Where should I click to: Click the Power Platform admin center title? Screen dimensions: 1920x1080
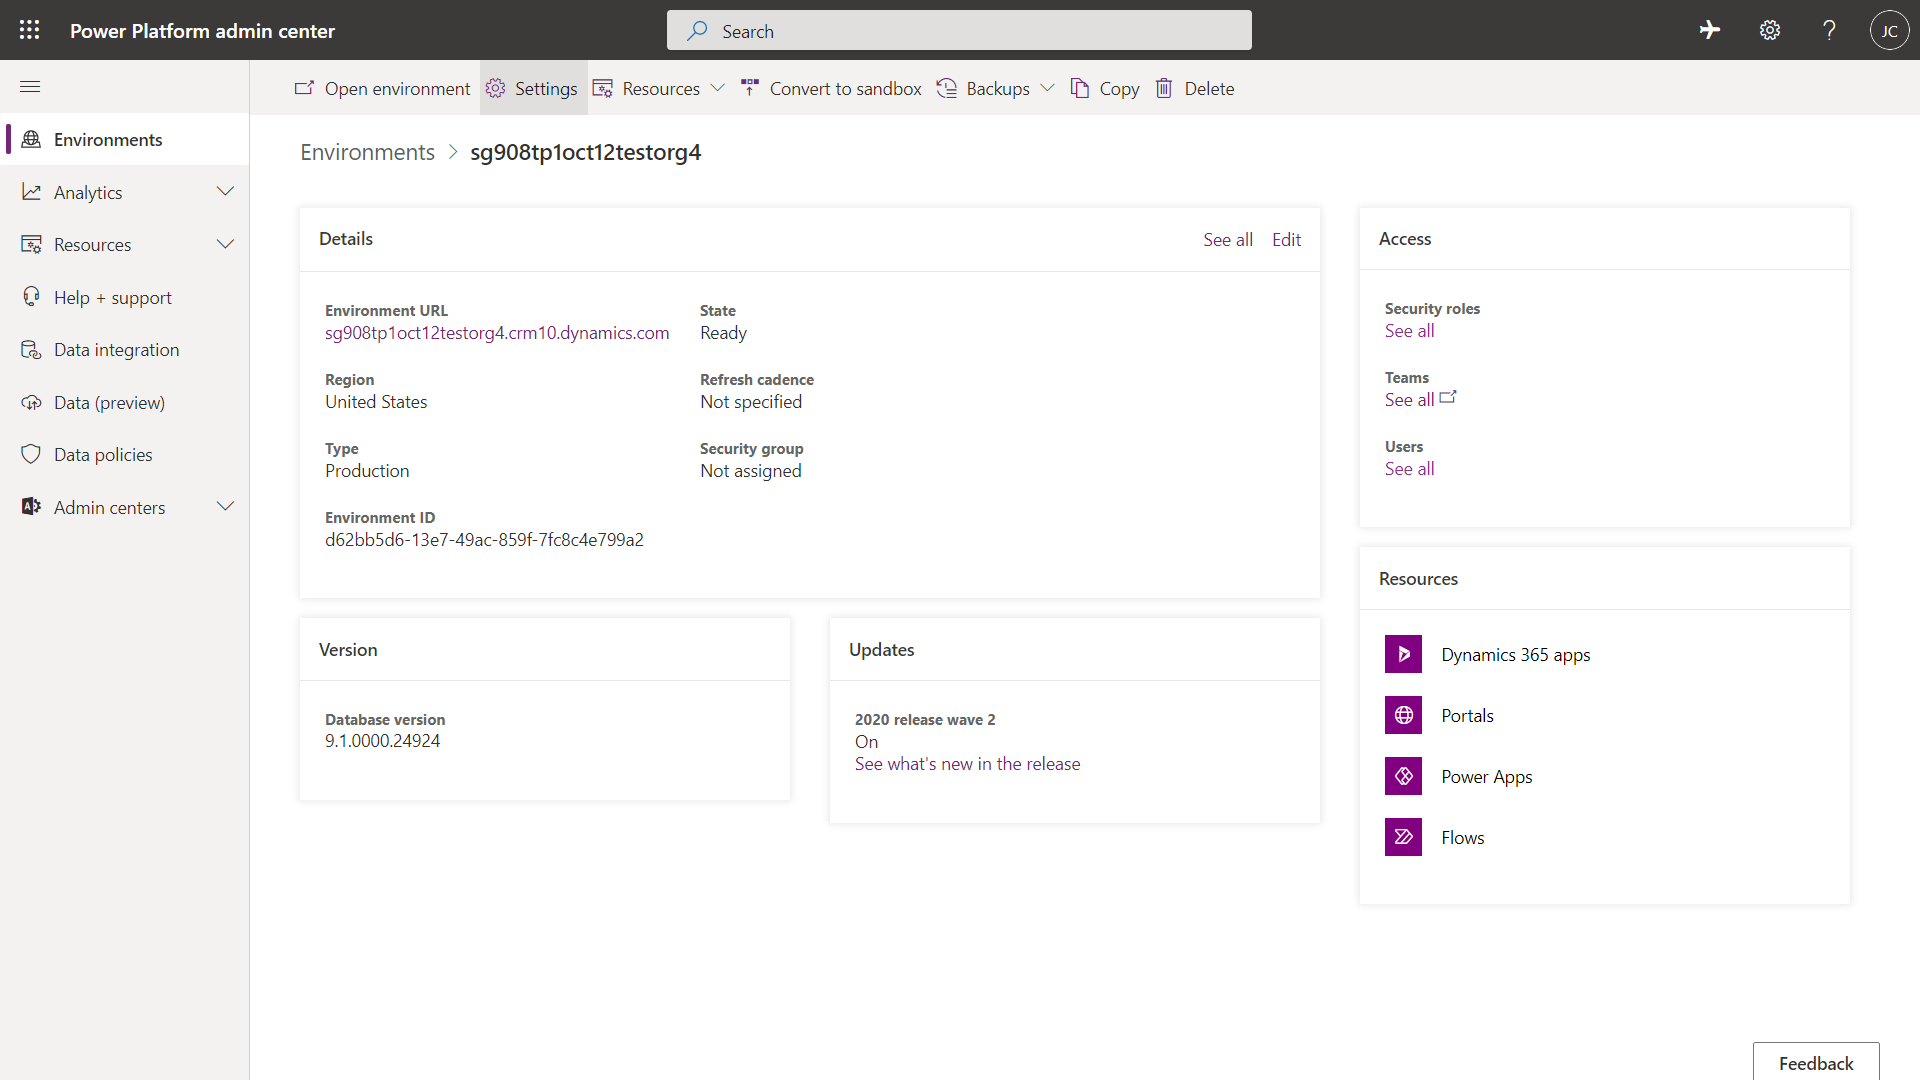coord(202,31)
